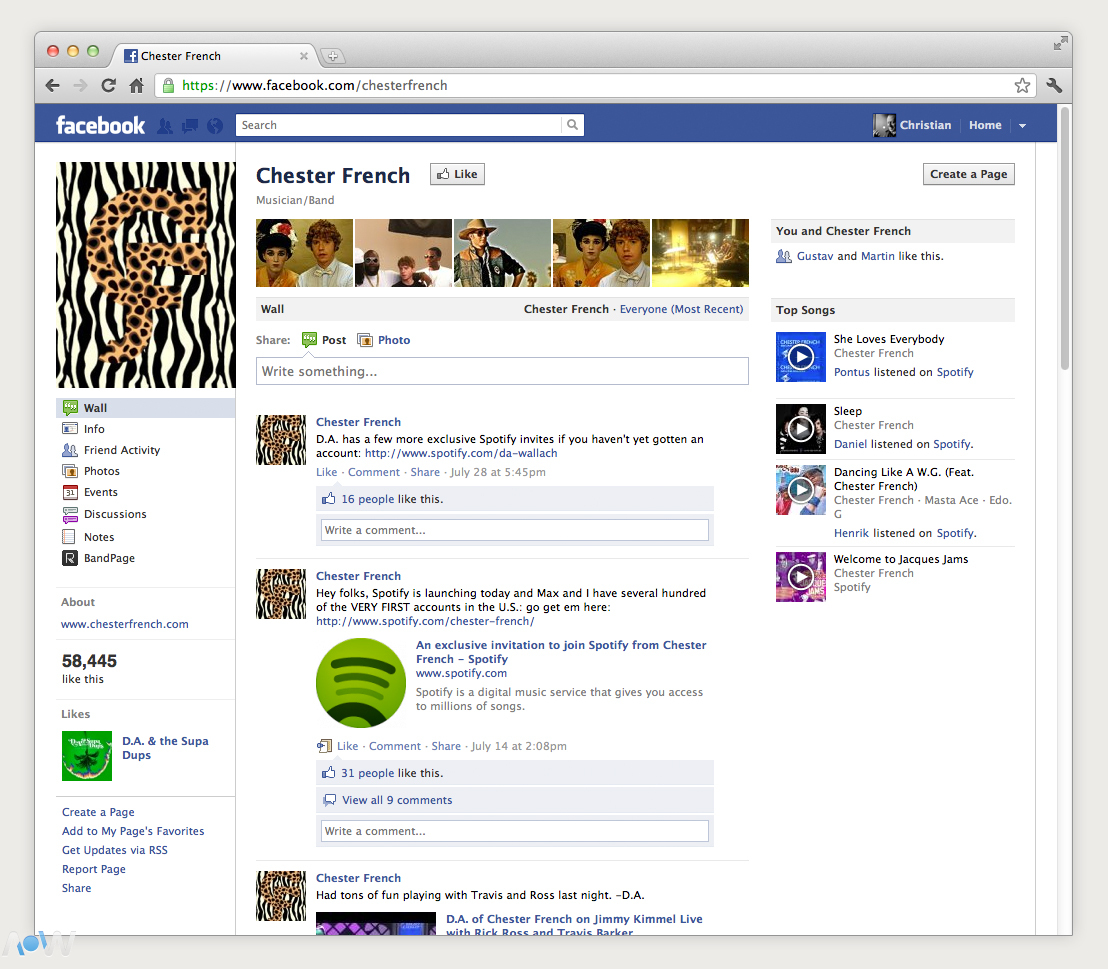Open account dropdown arrow beside Home
The height and width of the screenshot is (969, 1108).
coord(1022,126)
